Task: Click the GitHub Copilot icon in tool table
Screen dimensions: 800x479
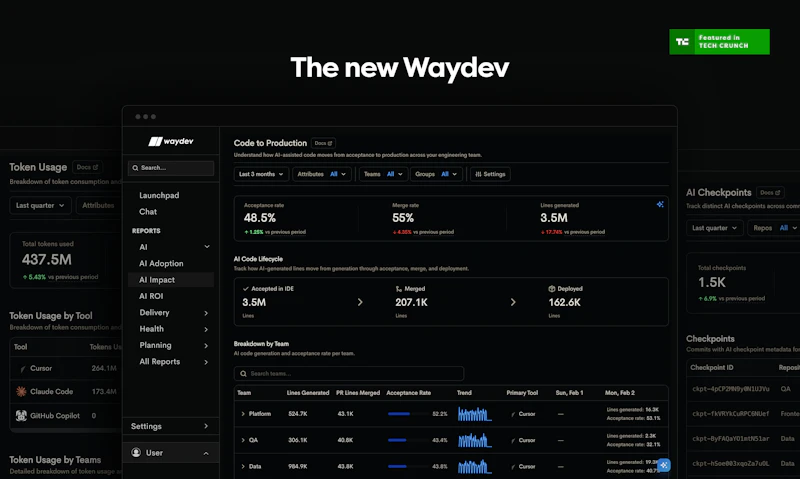Action: (21, 416)
